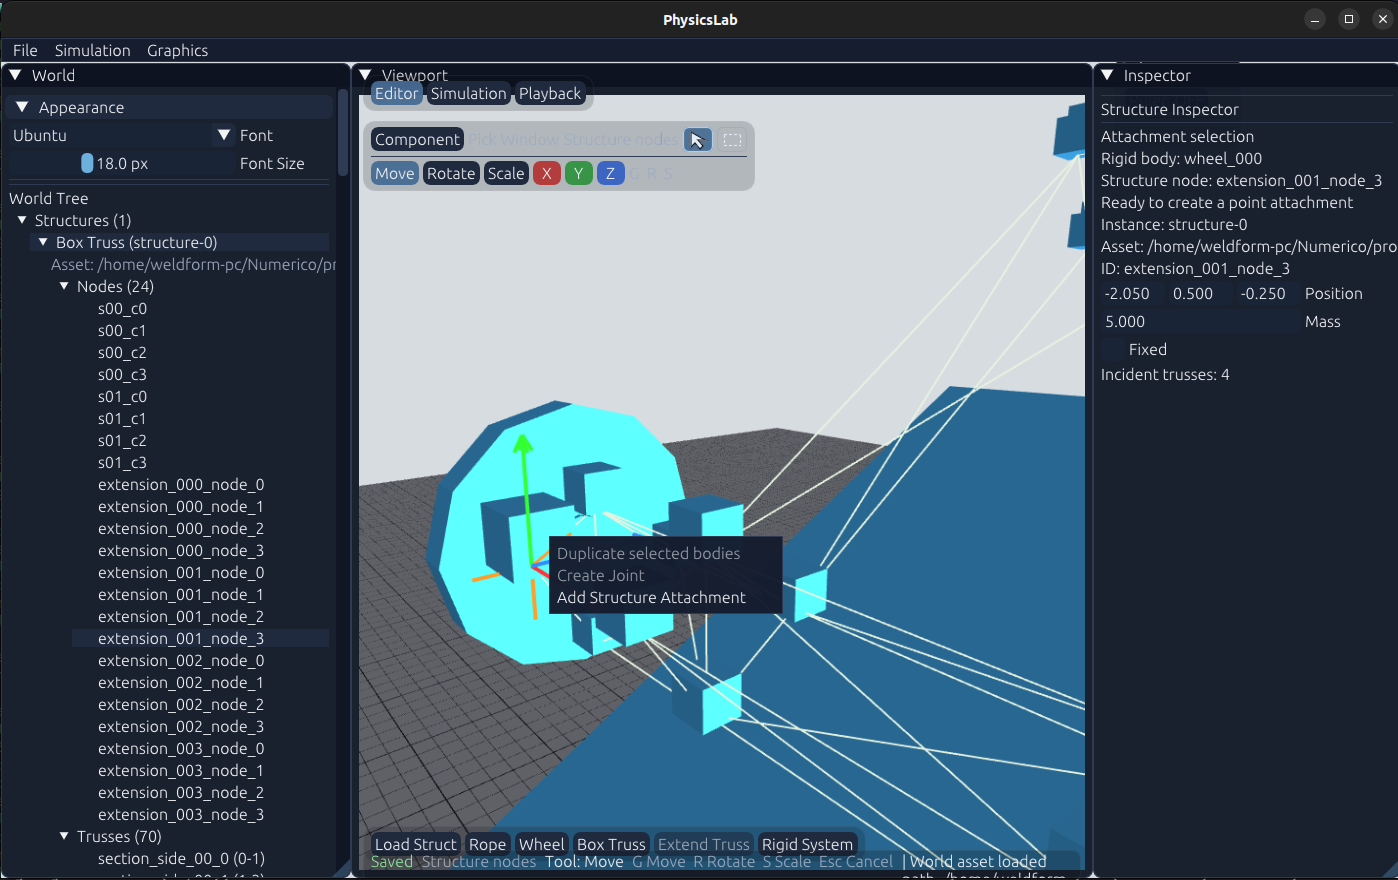Select node s00_c3 in tree
This screenshot has width=1398, height=880.
122,374
